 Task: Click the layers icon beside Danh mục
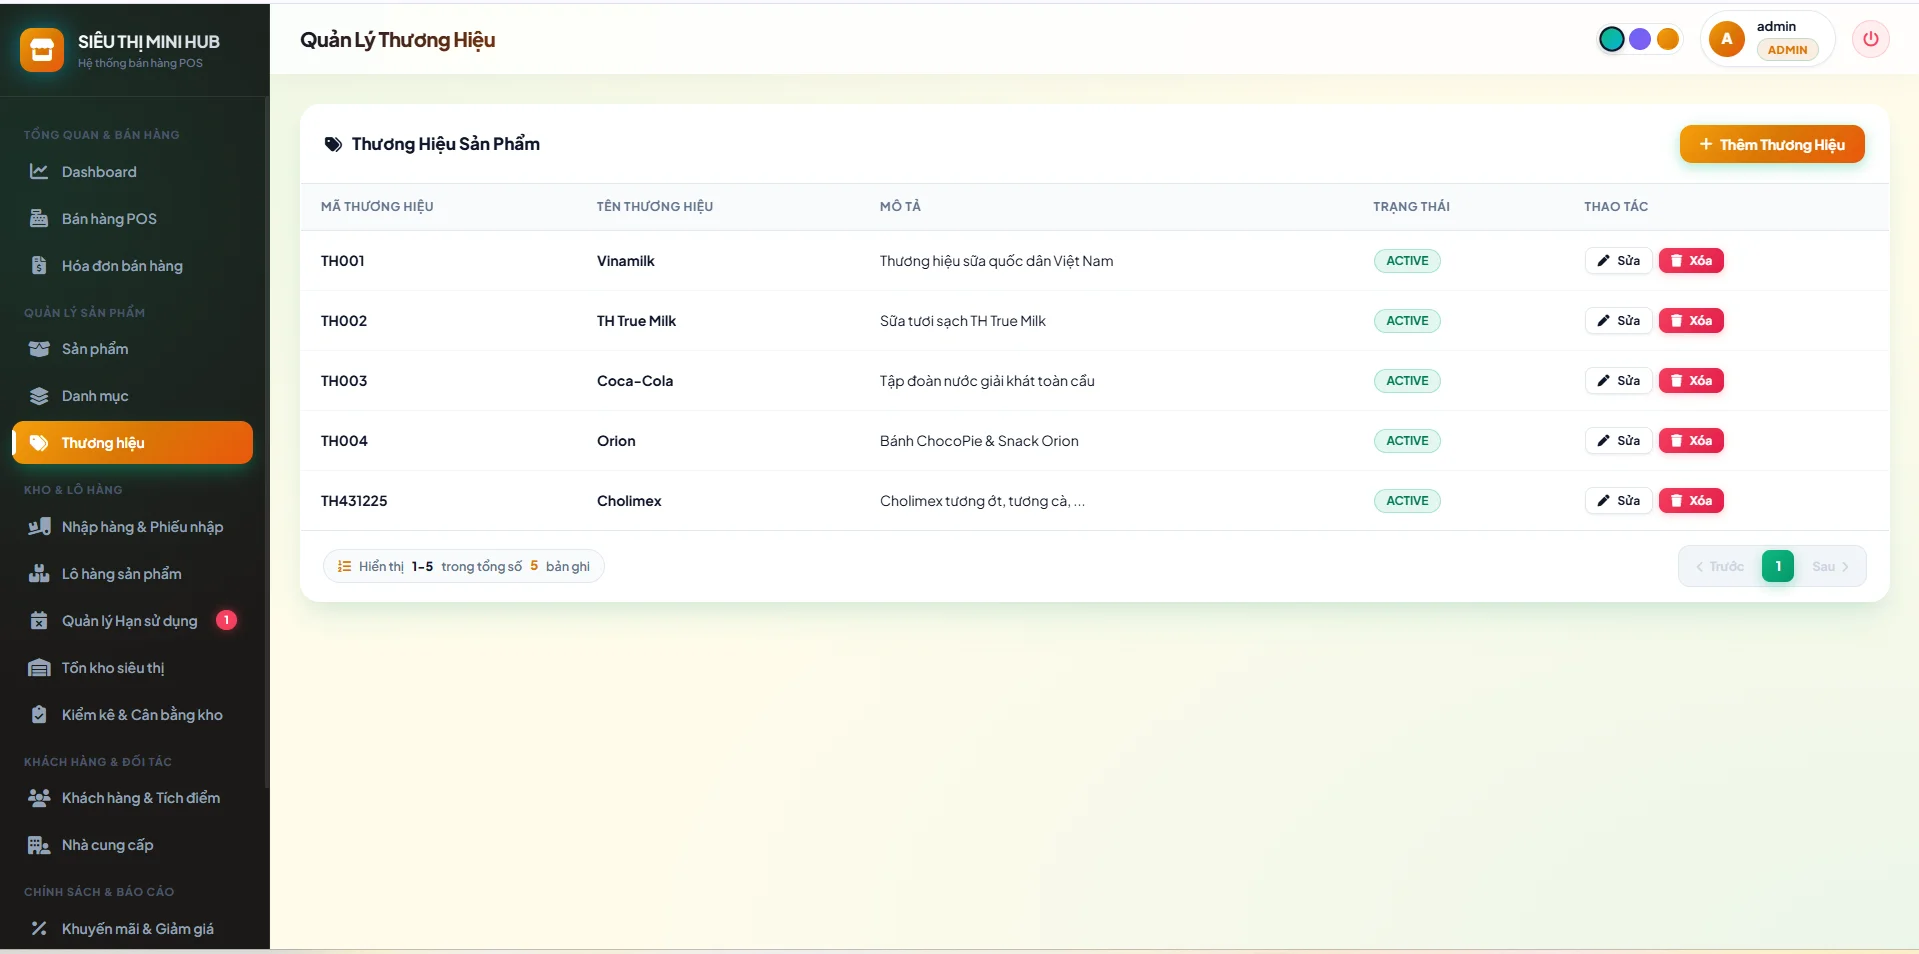[x=39, y=396]
